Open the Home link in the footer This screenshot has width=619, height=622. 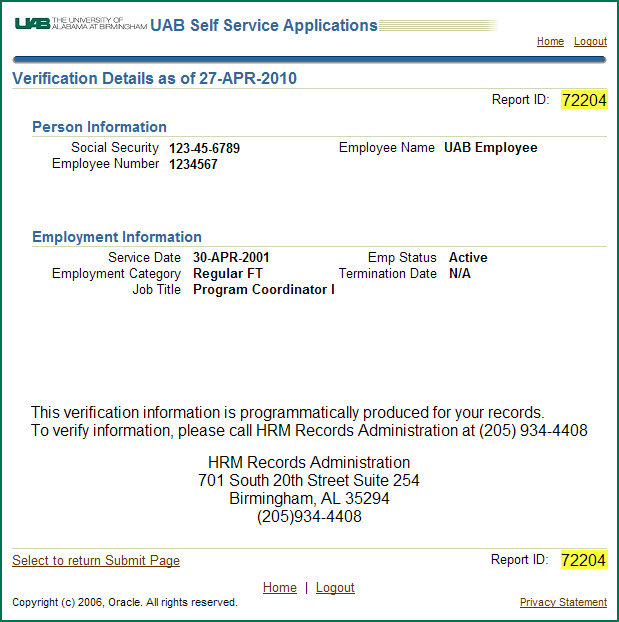click(x=280, y=587)
